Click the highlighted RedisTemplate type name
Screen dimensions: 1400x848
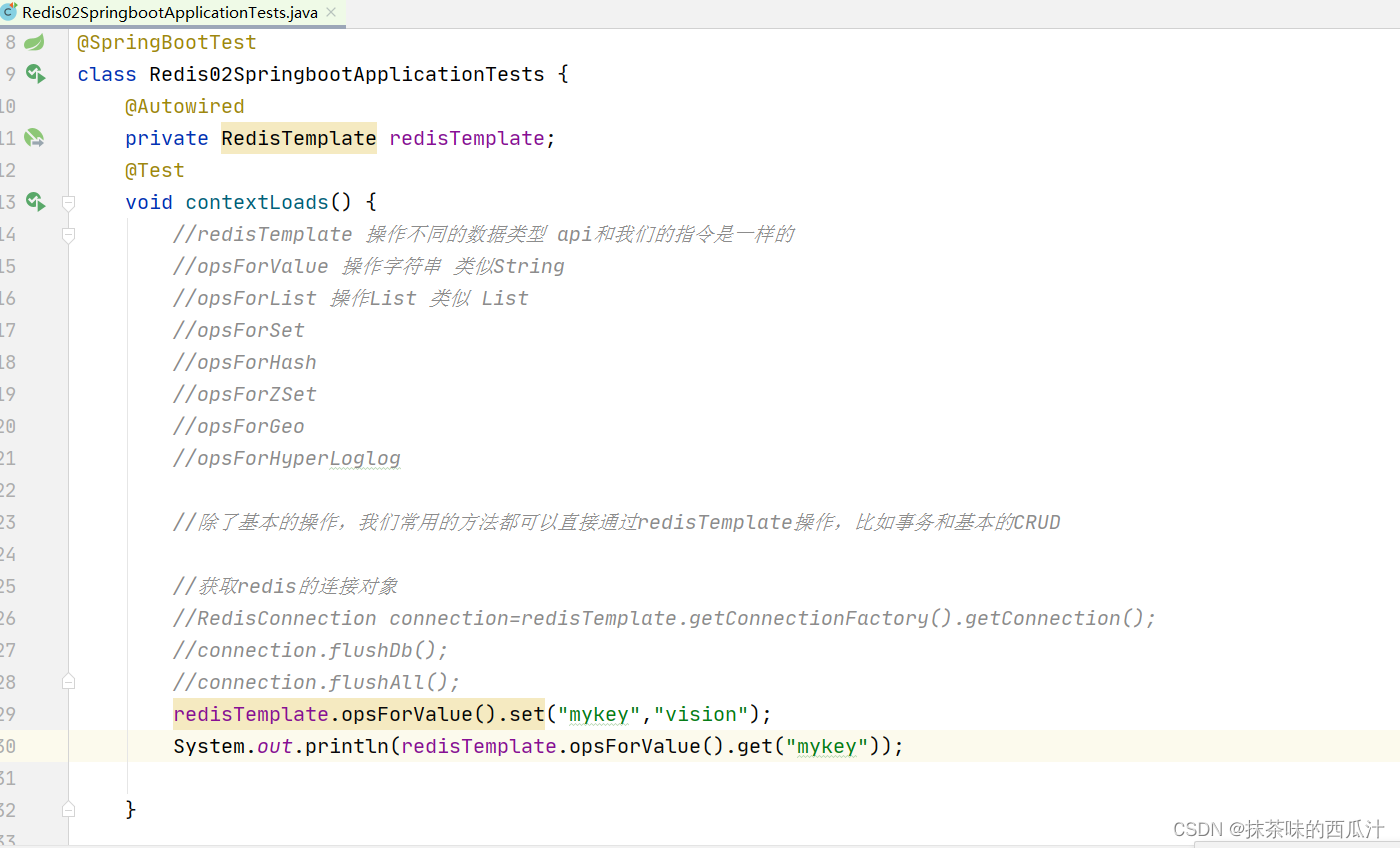(x=298, y=137)
